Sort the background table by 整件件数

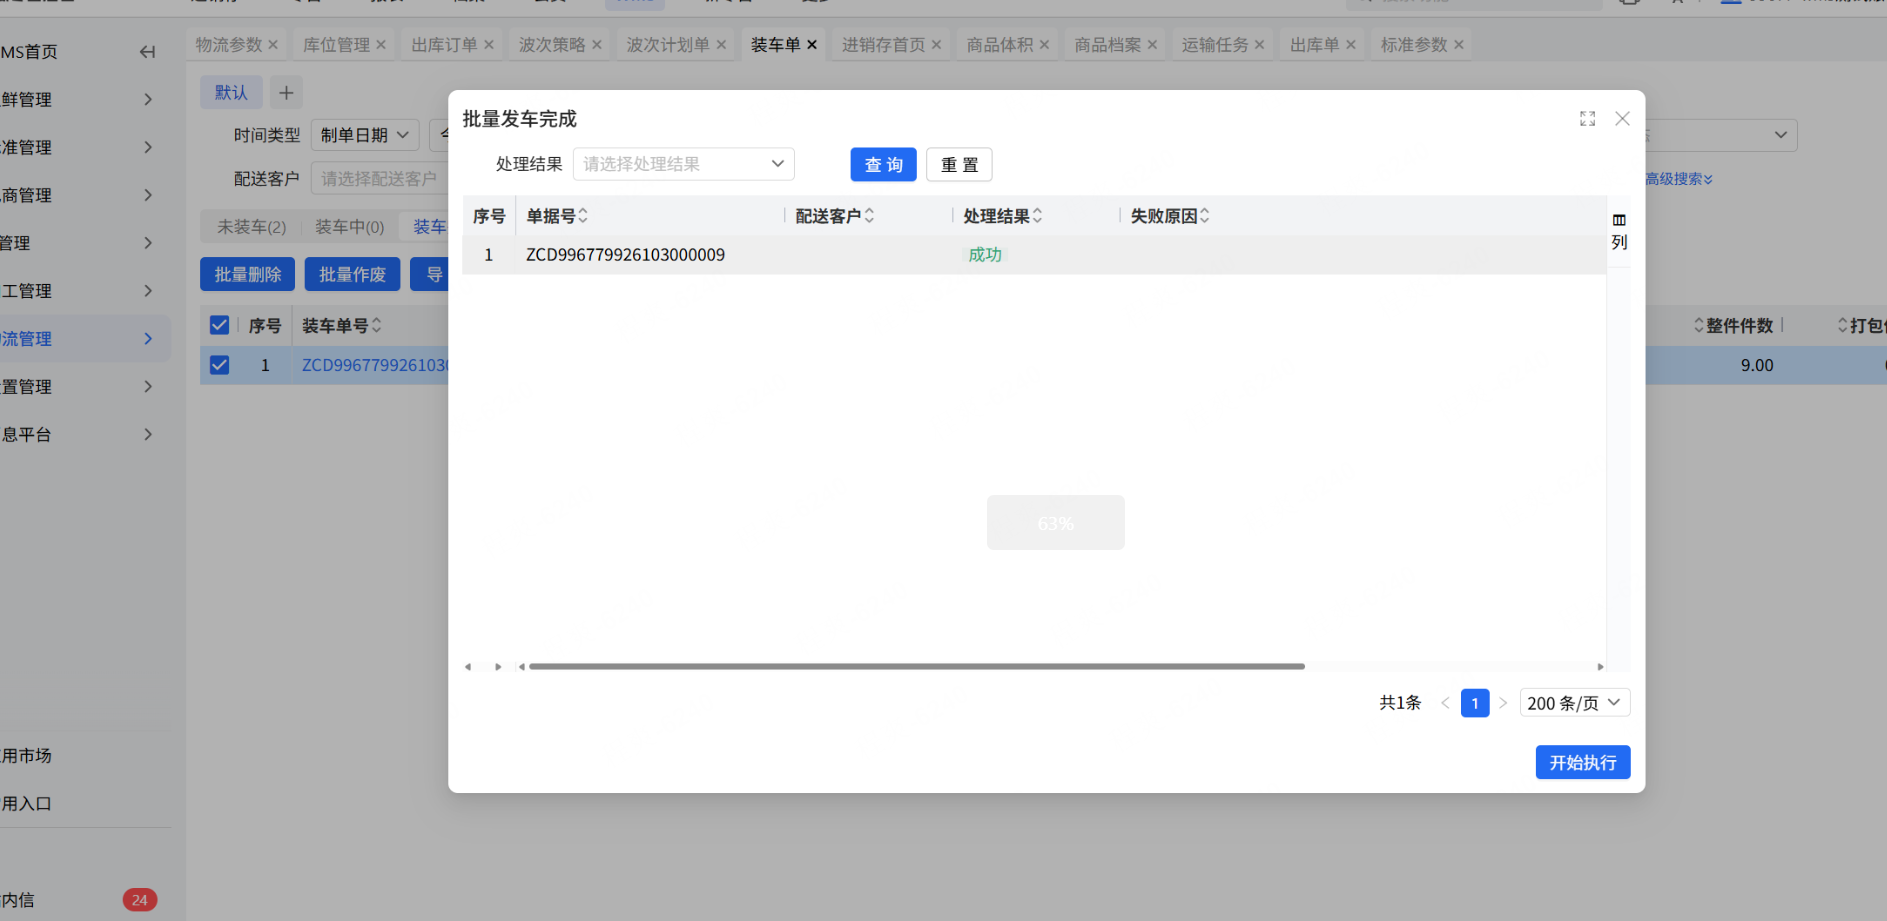(x=1699, y=326)
